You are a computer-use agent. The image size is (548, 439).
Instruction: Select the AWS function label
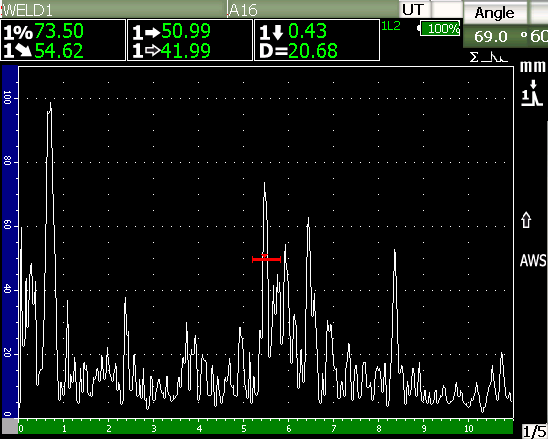[532, 260]
